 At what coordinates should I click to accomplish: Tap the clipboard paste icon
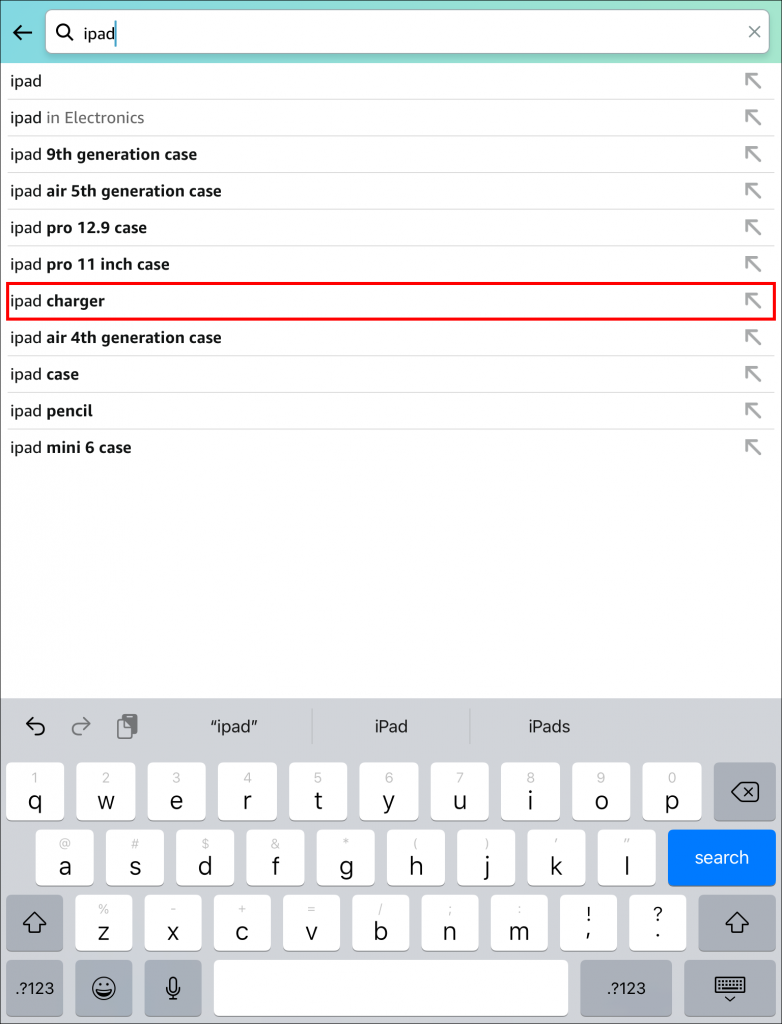point(126,727)
